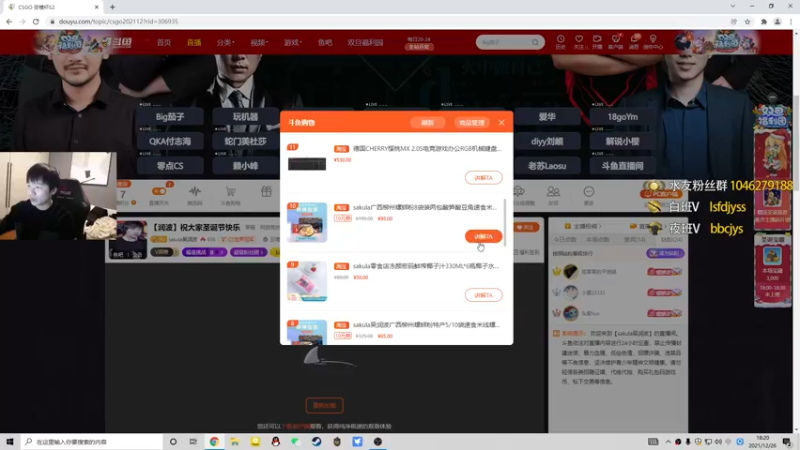This screenshot has height=450, width=800.
Task: Select the QKA付志海 streamer button
Action: coord(170,141)
